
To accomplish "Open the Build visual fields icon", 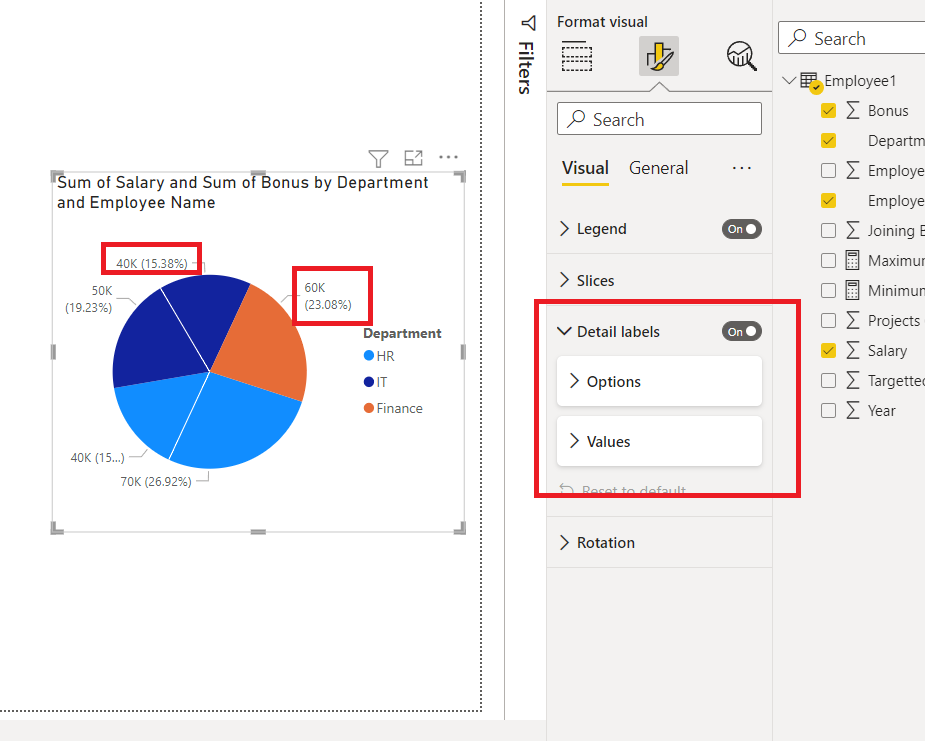I will click(576, 56).
